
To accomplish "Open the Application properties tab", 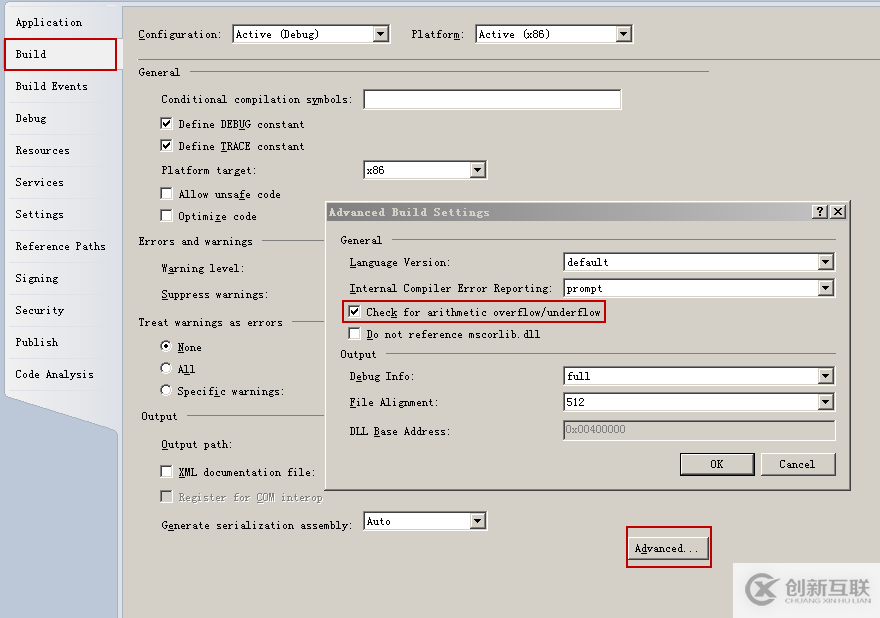I will [49, 22].
